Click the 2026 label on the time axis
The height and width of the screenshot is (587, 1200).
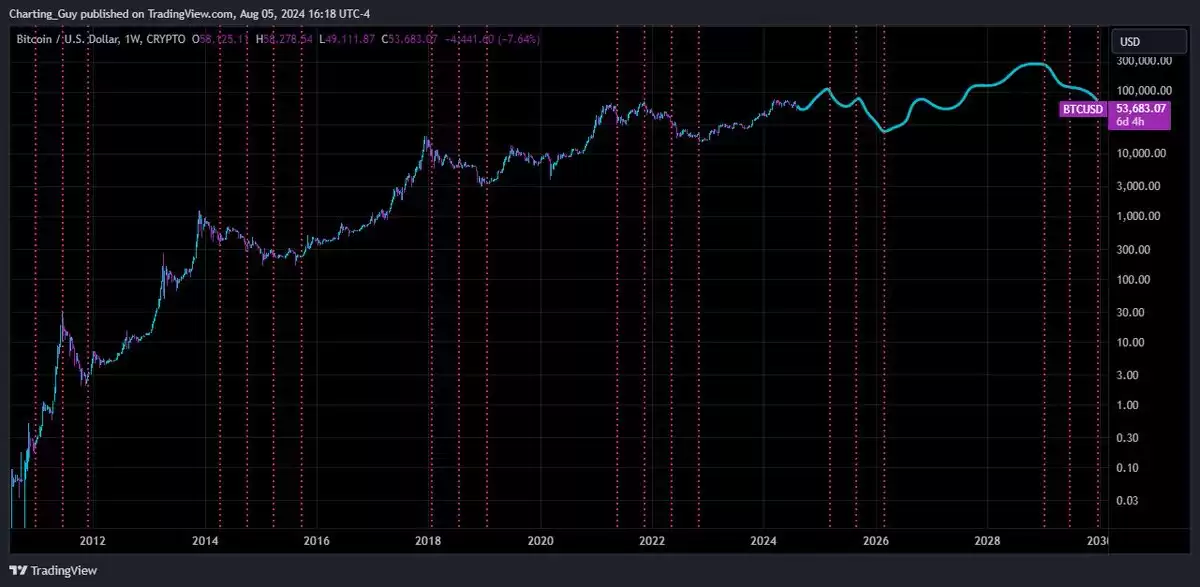coord(876,541)
